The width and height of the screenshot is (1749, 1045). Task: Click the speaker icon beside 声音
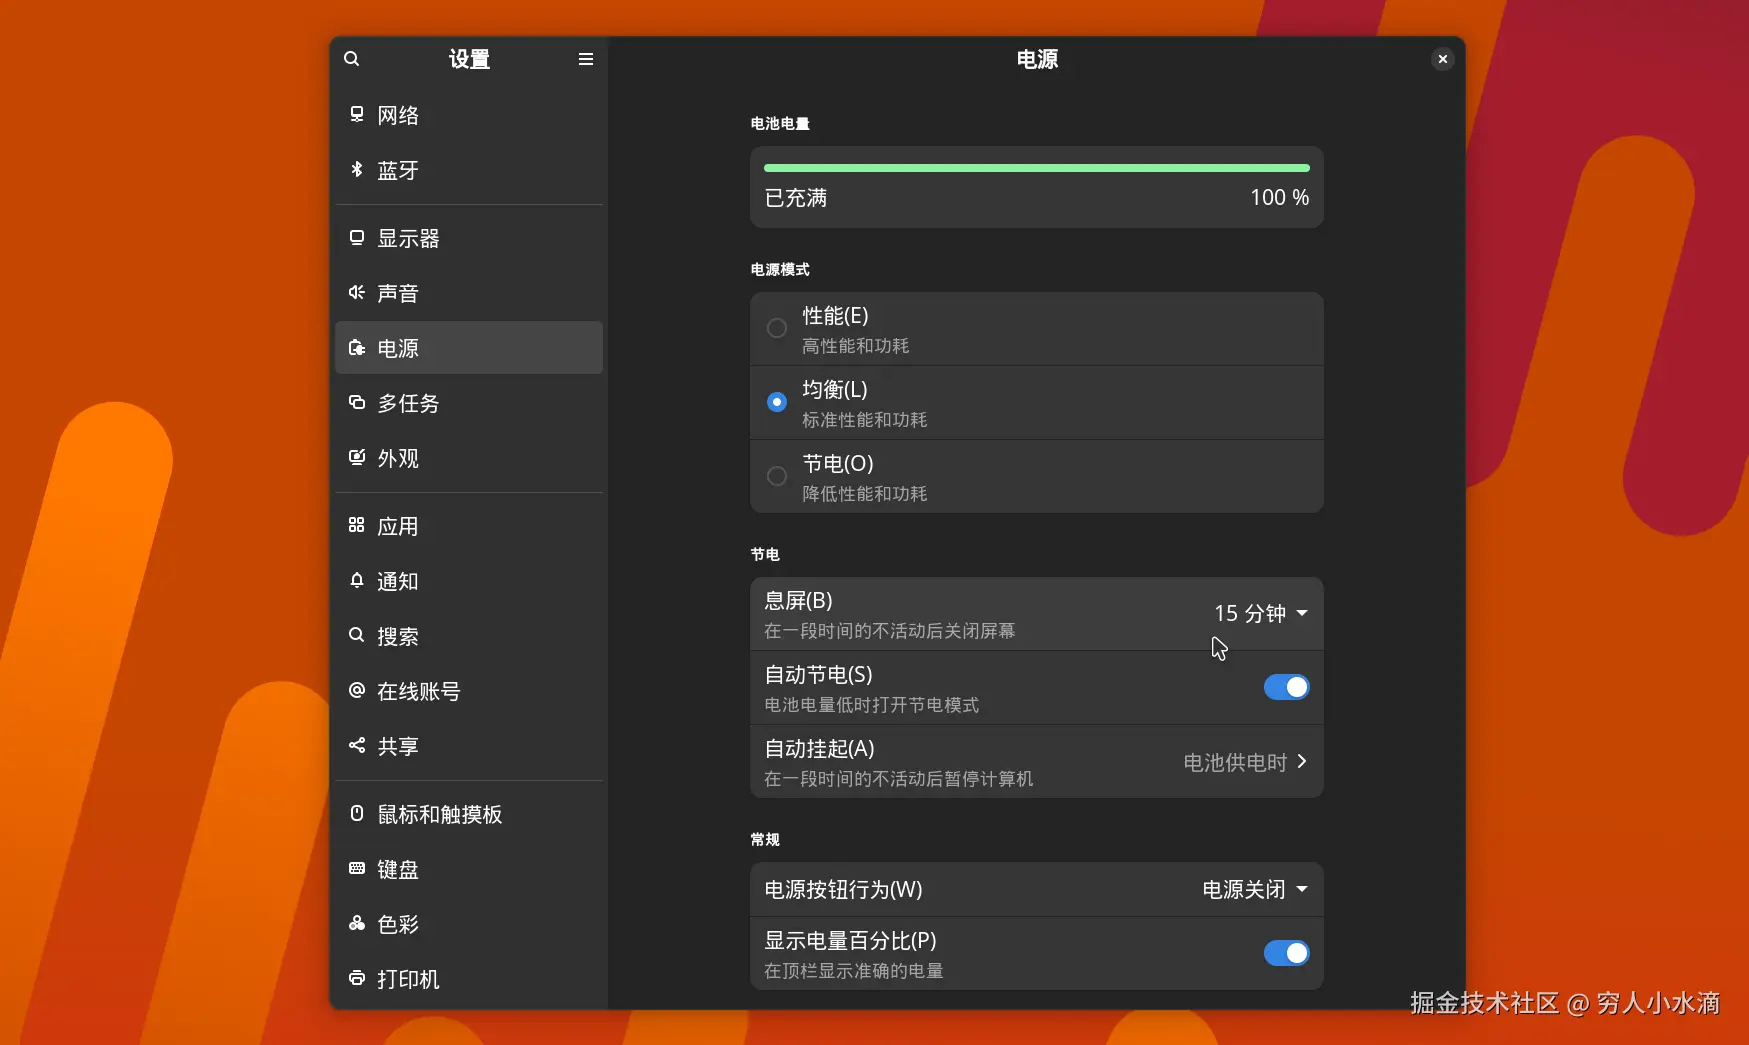pos(357,292)
